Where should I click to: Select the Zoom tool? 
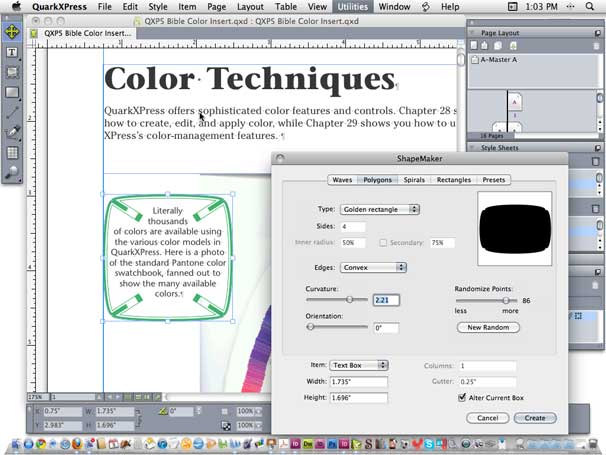click(12, 173)
